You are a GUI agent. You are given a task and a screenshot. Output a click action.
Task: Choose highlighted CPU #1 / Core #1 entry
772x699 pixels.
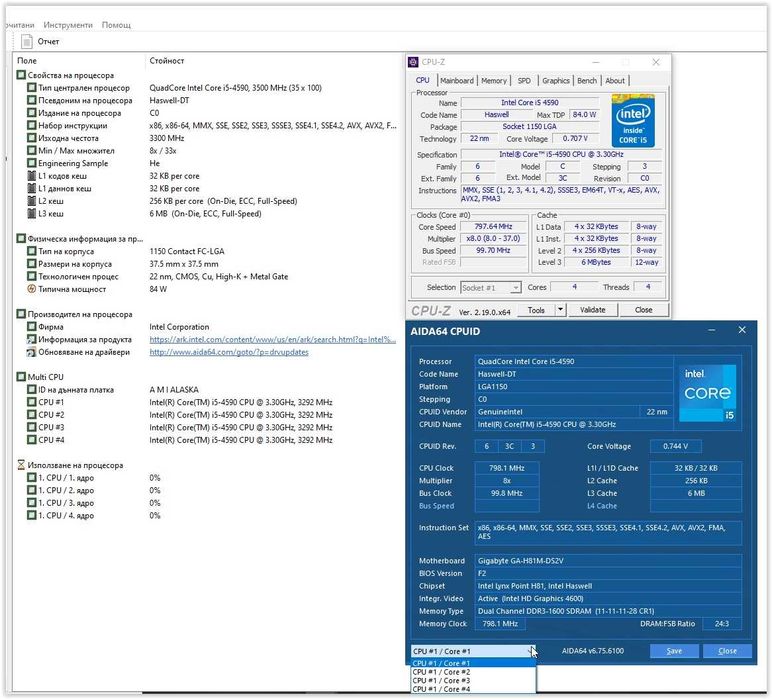[474, 663]
